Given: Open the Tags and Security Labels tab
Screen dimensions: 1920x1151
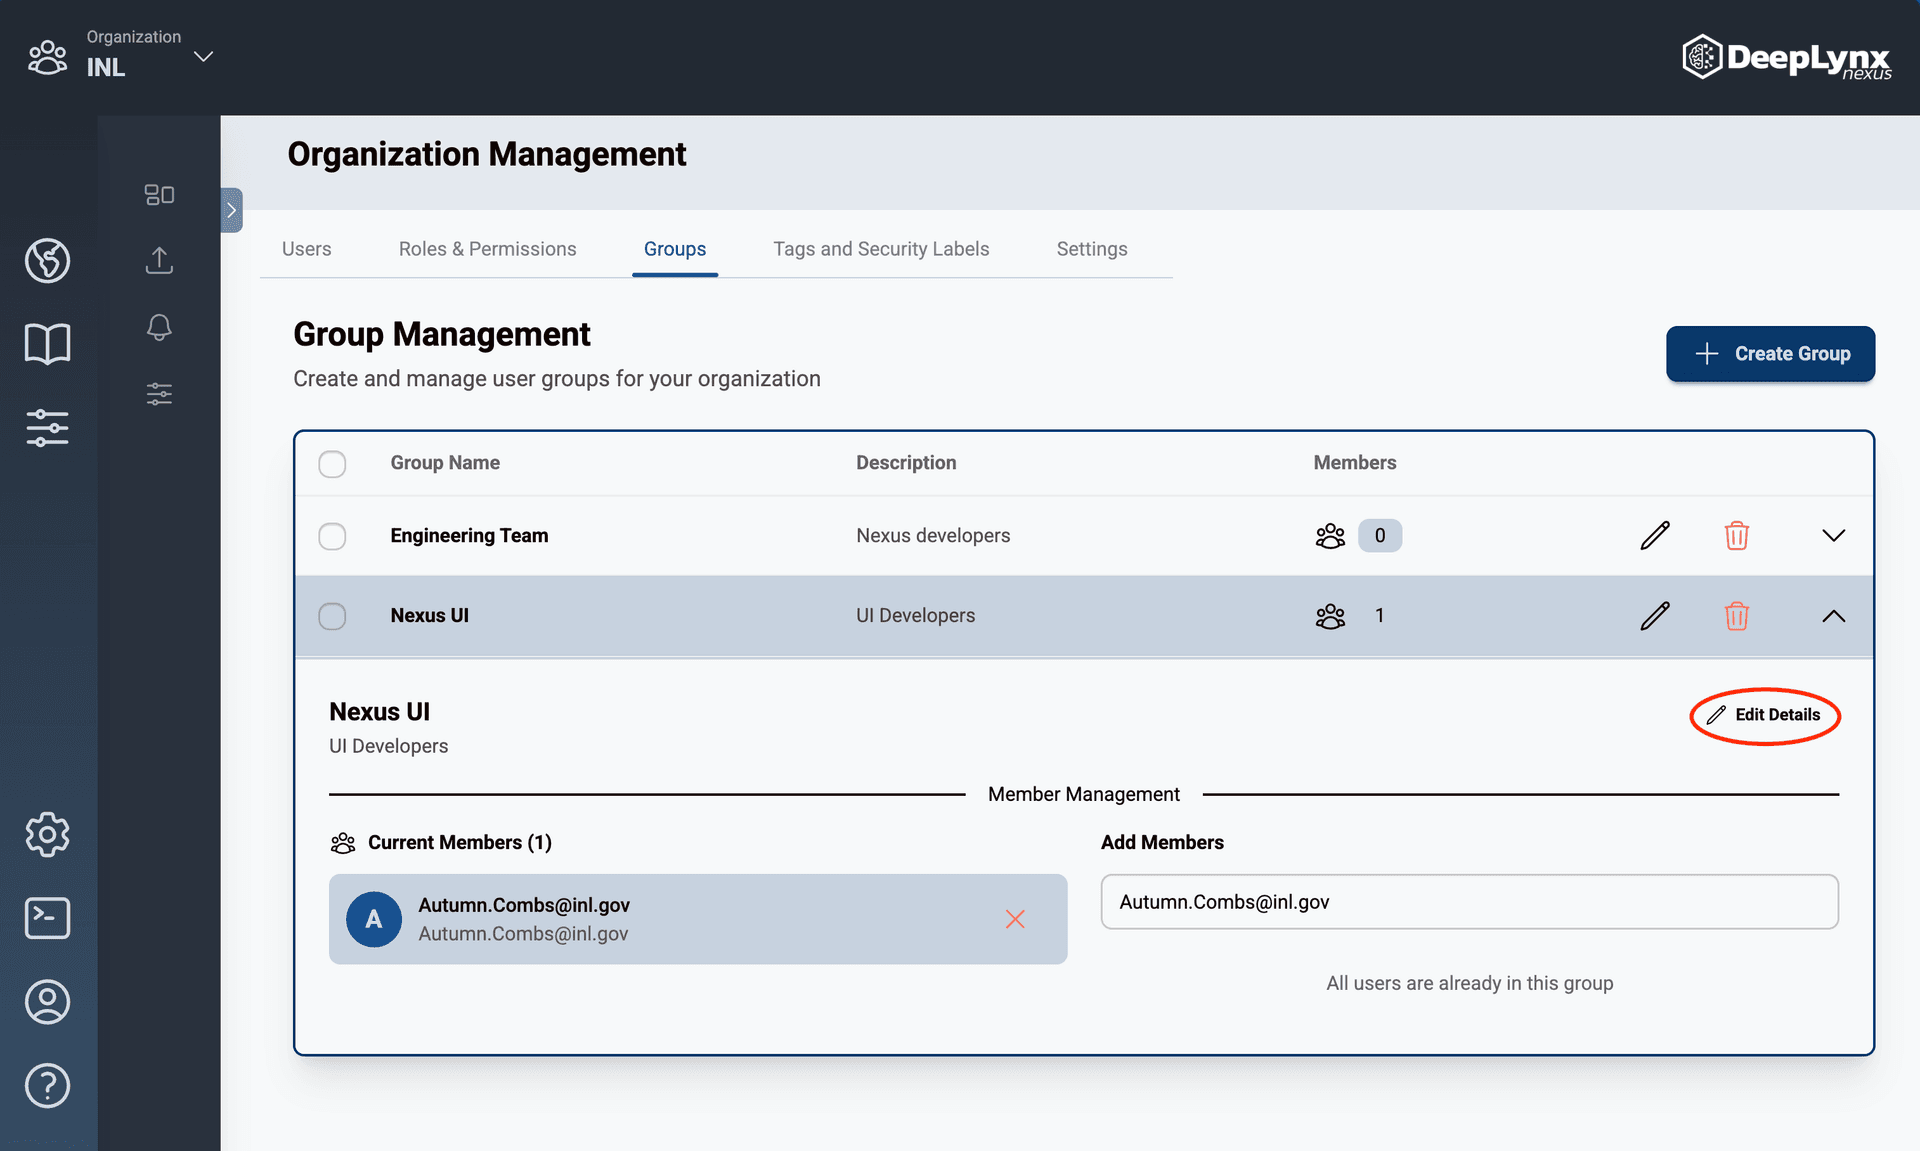Looking at the screenshot, I should 881,249.
